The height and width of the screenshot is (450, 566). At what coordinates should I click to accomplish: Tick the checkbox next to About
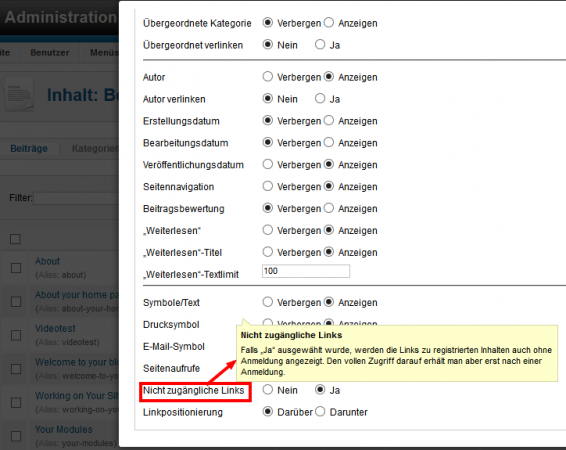16,268
